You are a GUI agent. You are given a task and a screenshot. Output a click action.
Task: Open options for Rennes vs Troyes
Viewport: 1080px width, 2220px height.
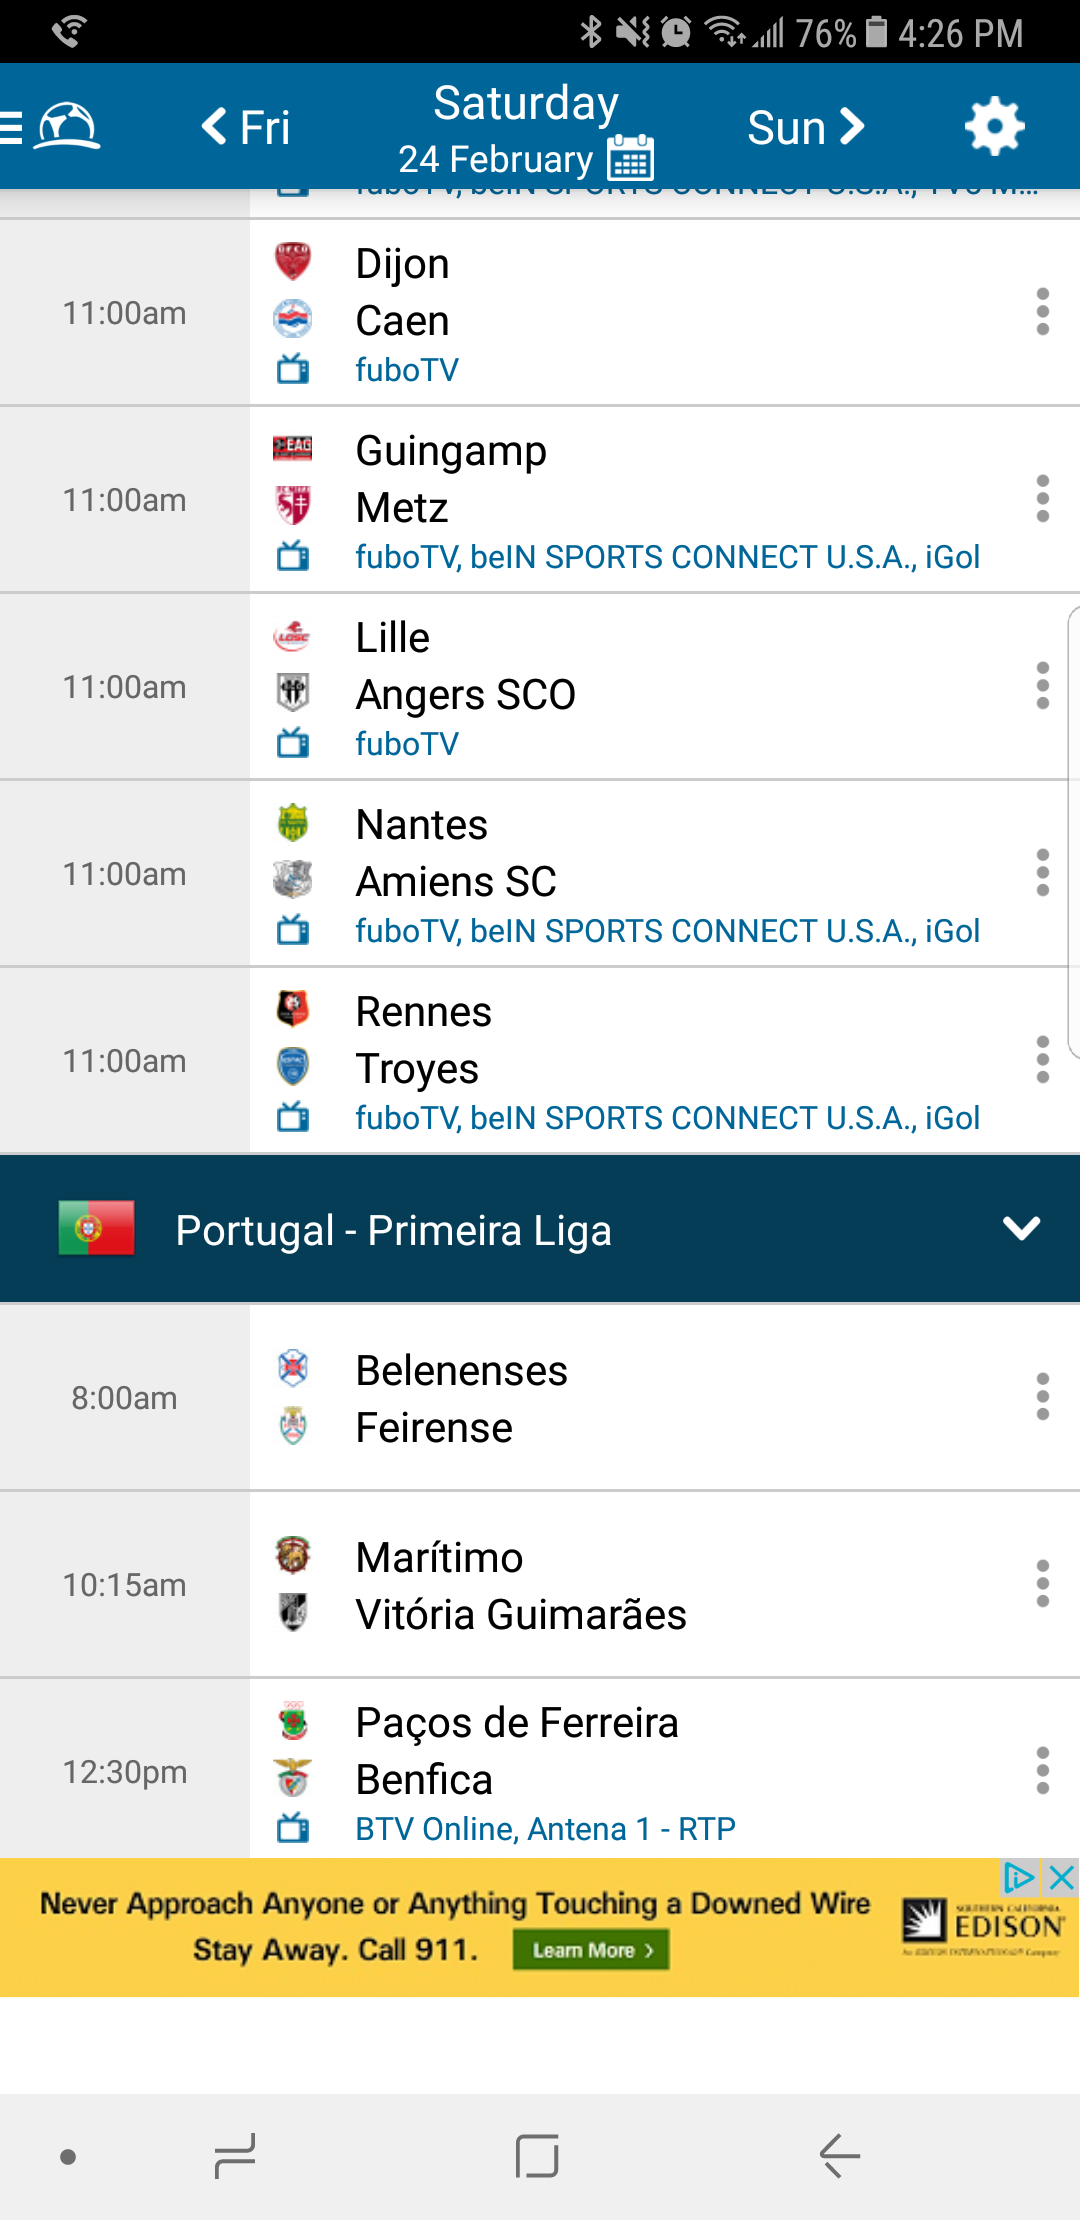pos(1042,1060)
